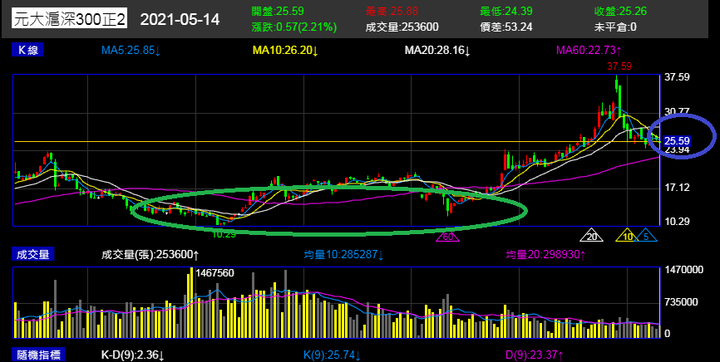Click the highlighted 25.59 price on the axis
The width and height of the screenshot is (720, 362).
[x=677, y=141]
